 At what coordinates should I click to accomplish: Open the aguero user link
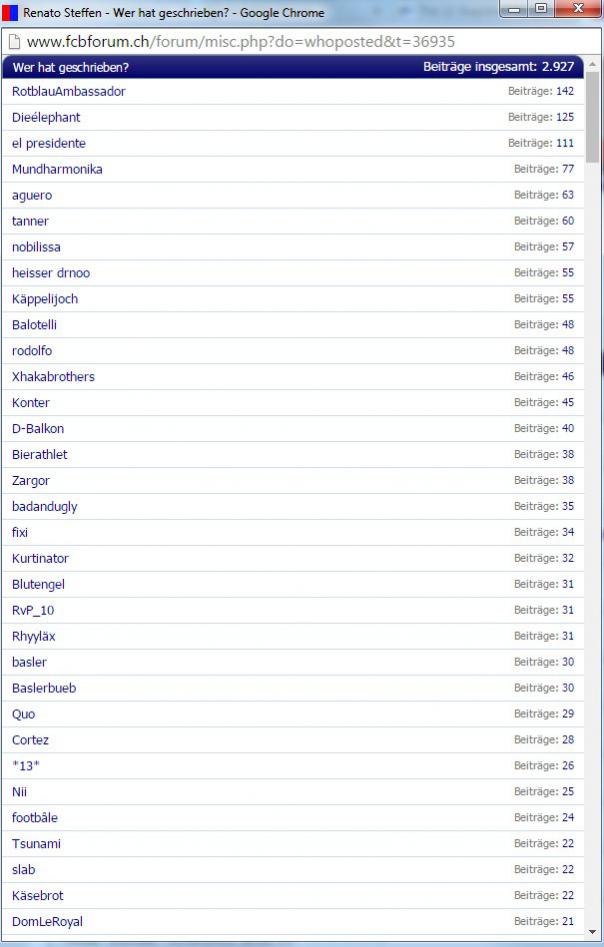coord(32,195)
